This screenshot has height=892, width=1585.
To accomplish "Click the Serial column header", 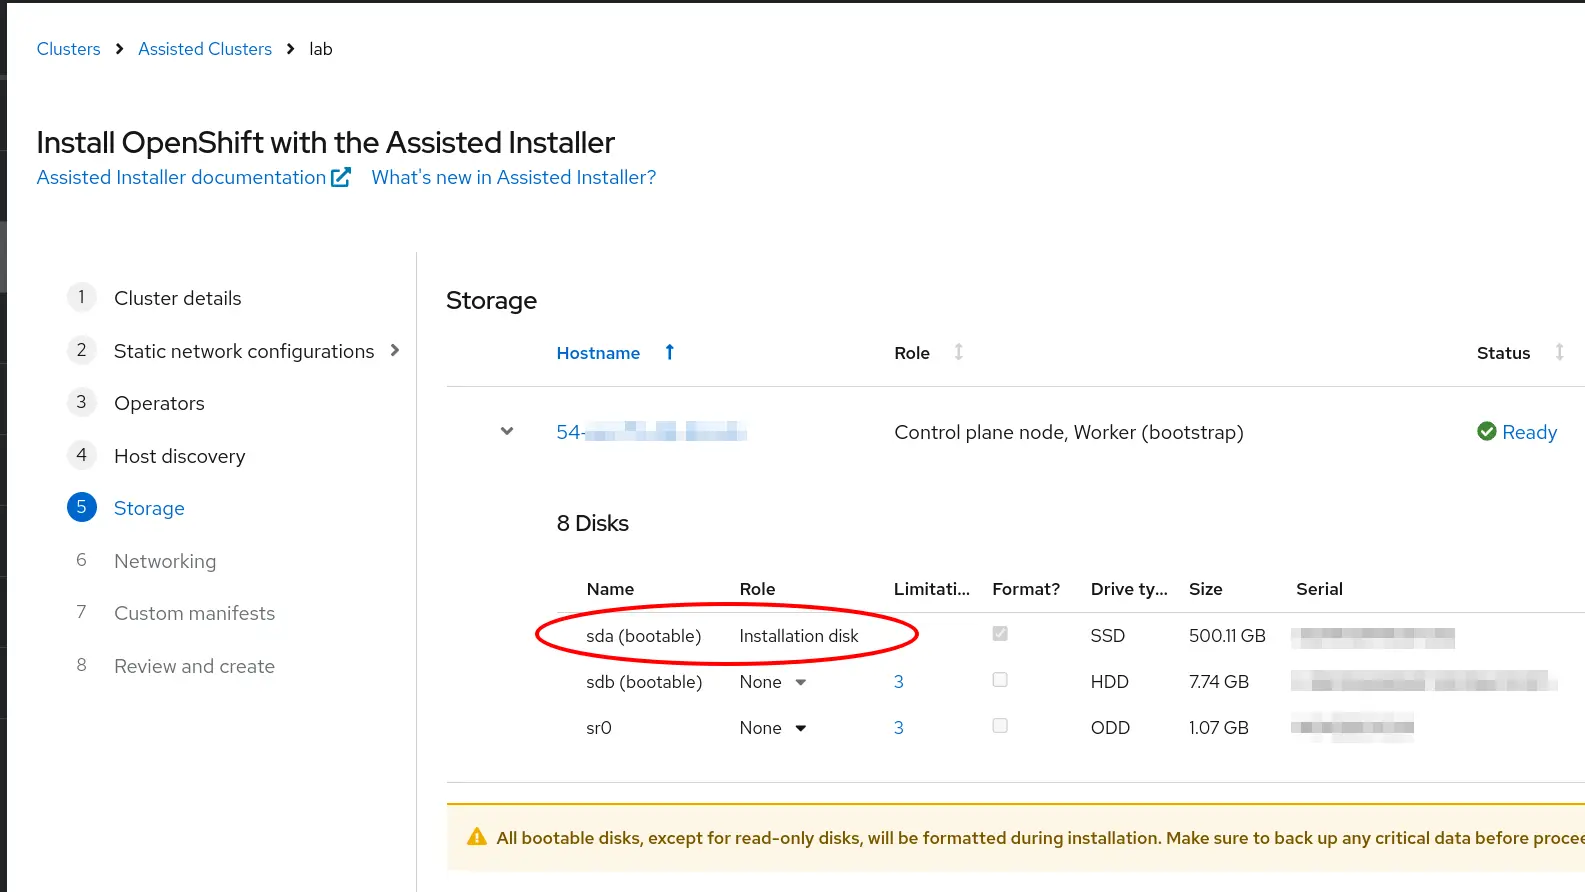I will point(1319,589).
